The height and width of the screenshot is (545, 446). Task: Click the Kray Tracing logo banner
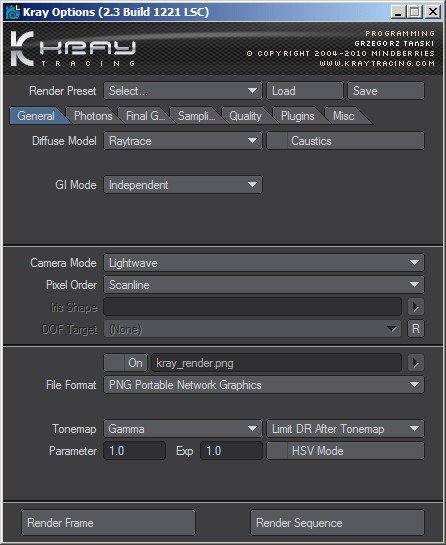pyautogui.click(x=73, y=49)
